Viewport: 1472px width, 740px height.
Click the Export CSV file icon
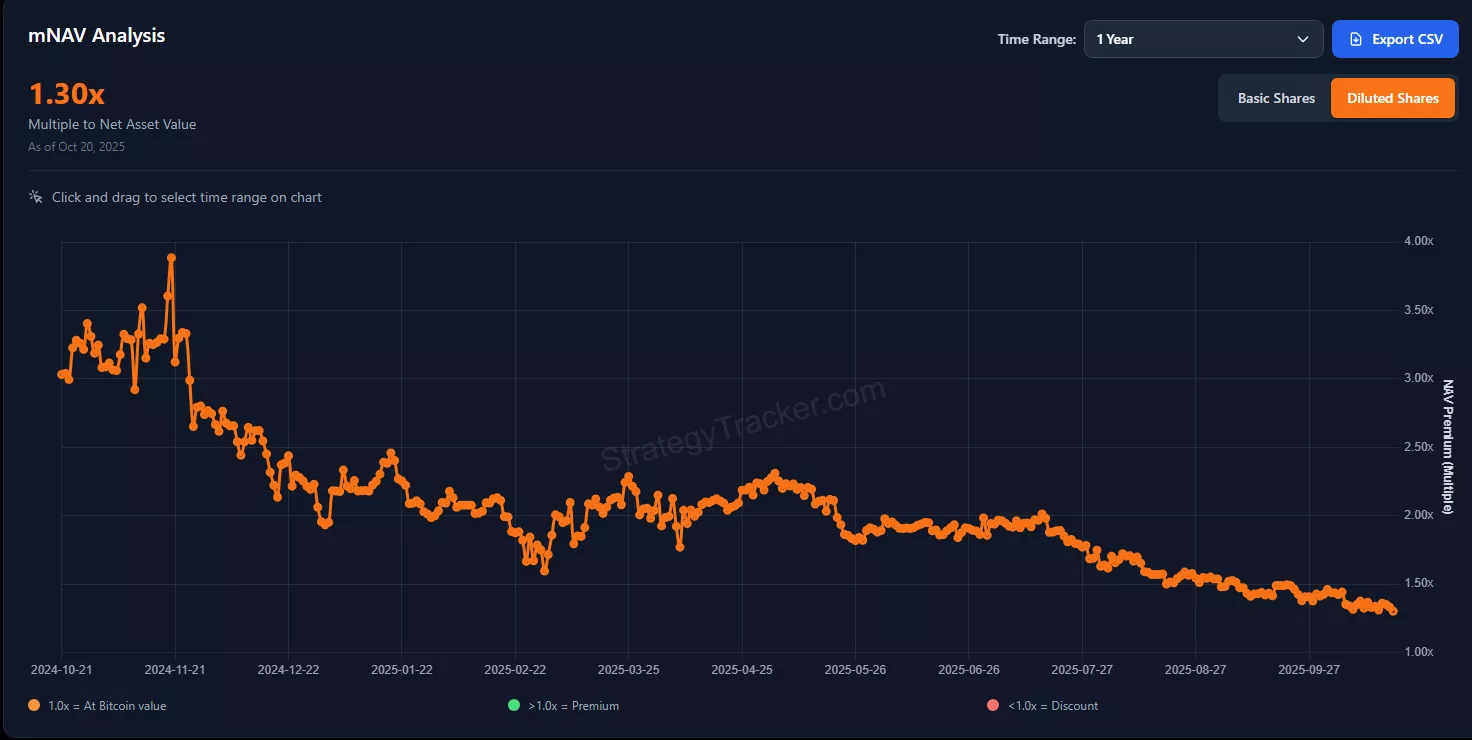[1356, 39]
